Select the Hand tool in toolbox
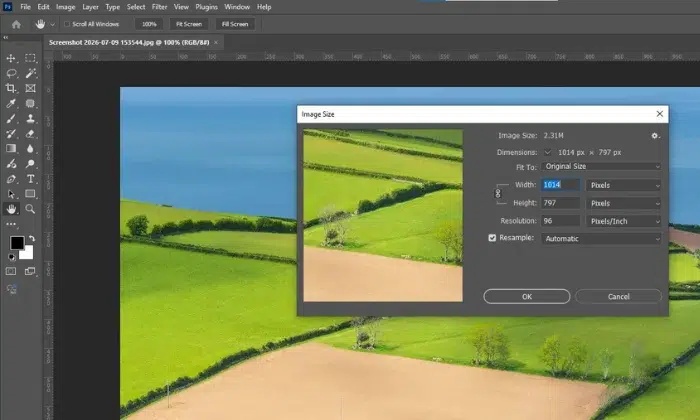700x420 pixels. tap(11, 209)
